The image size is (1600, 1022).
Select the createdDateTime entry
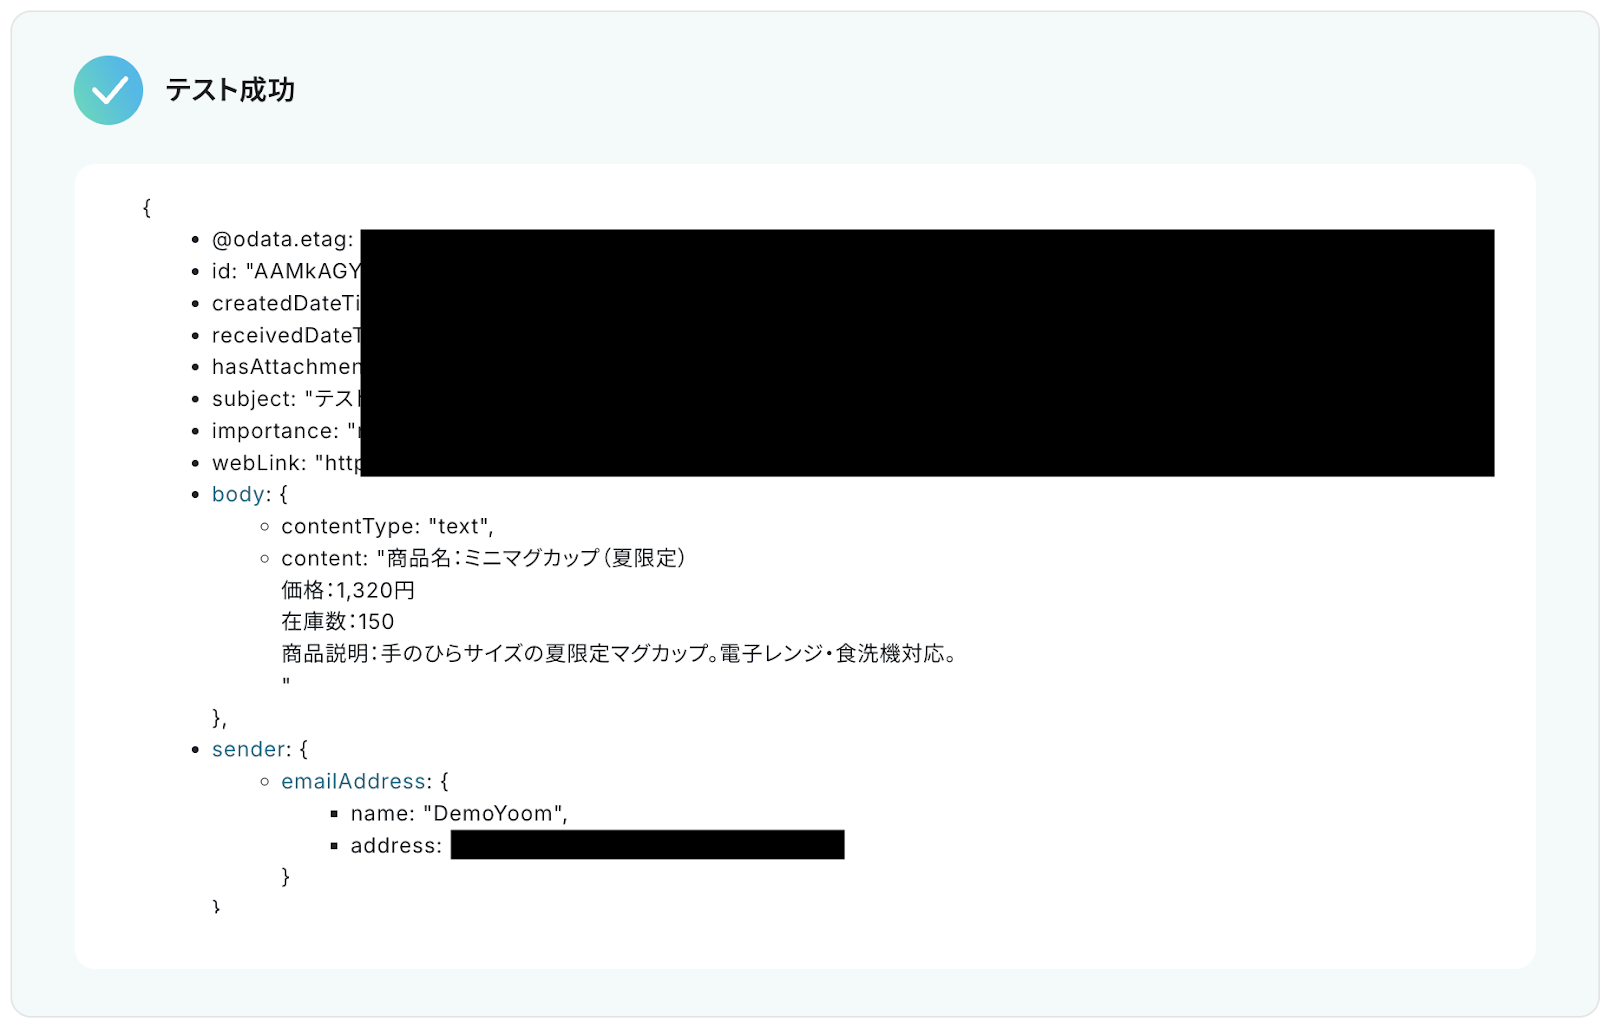pyautogui.click(x=286, y=303)
